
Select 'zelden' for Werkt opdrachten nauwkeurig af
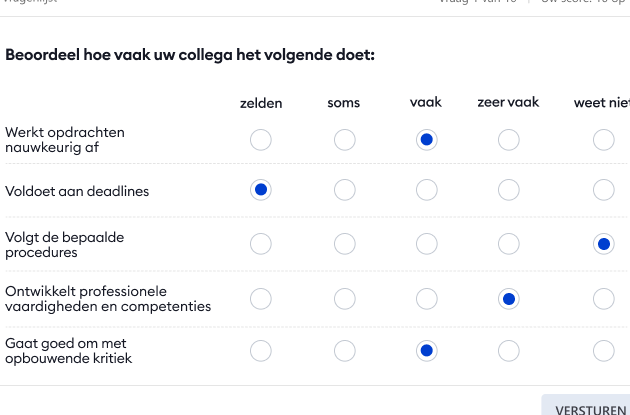(261, 140)
